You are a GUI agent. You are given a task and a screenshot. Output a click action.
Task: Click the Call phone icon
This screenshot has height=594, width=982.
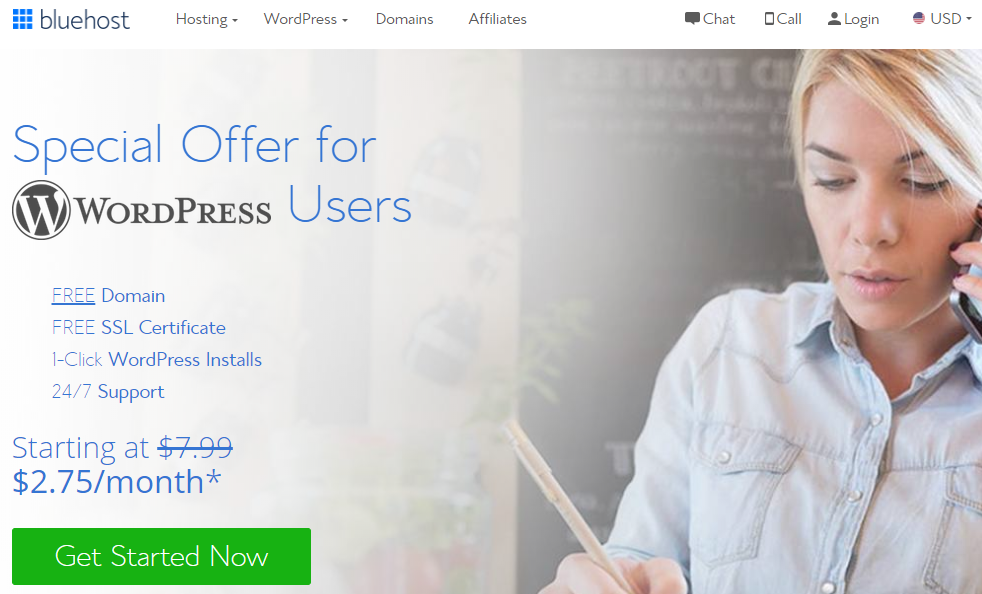click(x=769, y=19)
